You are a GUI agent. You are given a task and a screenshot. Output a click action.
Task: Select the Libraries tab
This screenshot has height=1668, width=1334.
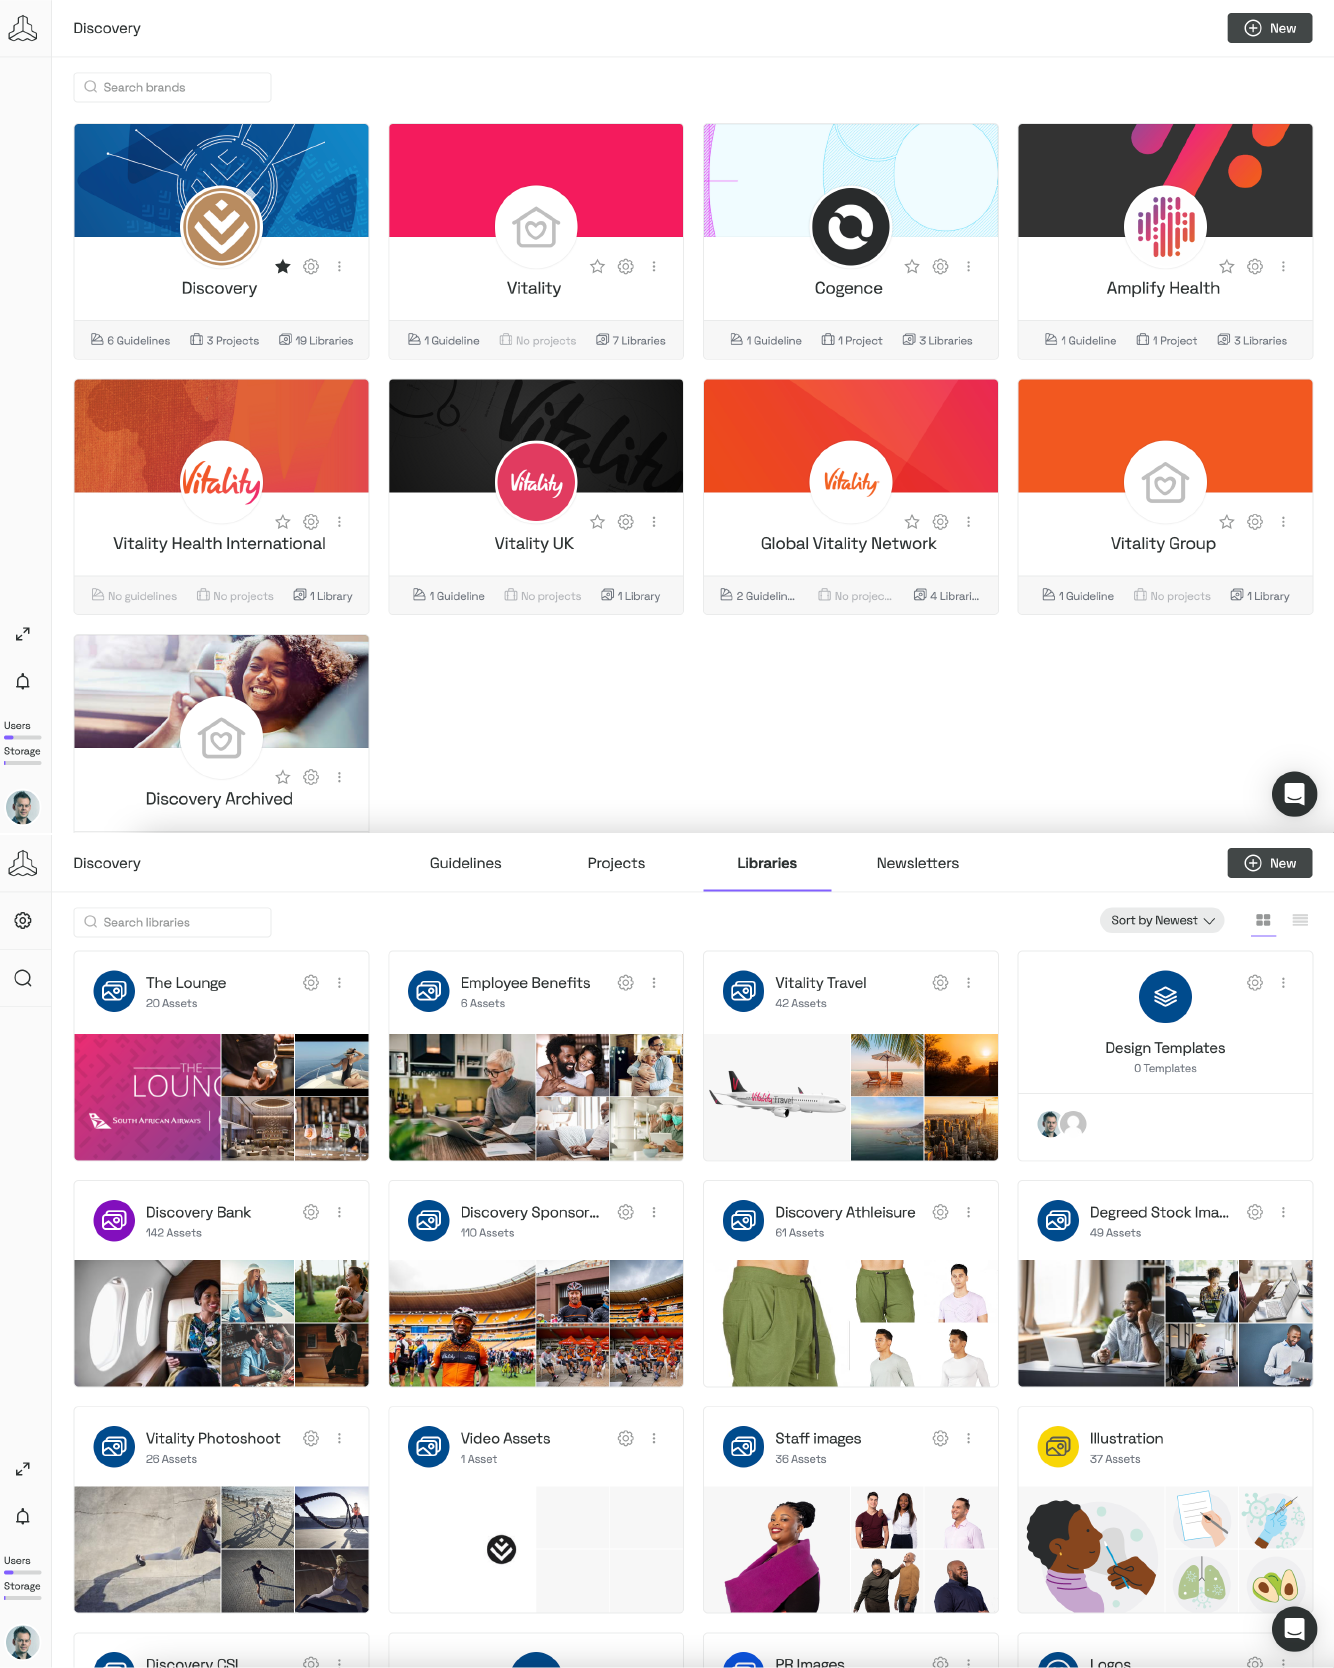[x=767, y=863]
